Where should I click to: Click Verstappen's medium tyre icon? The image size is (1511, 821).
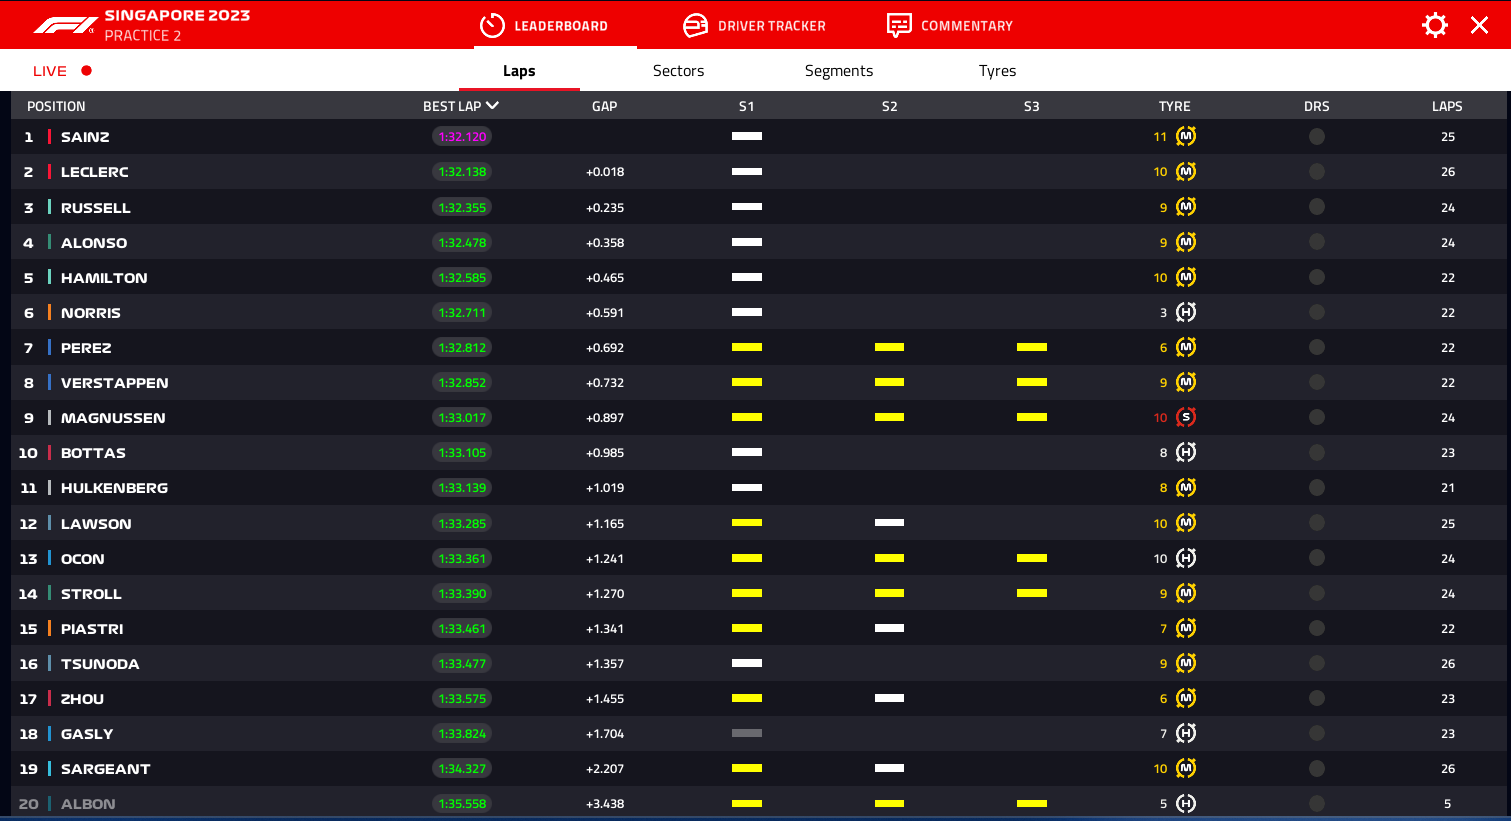tap(1186, 382)
